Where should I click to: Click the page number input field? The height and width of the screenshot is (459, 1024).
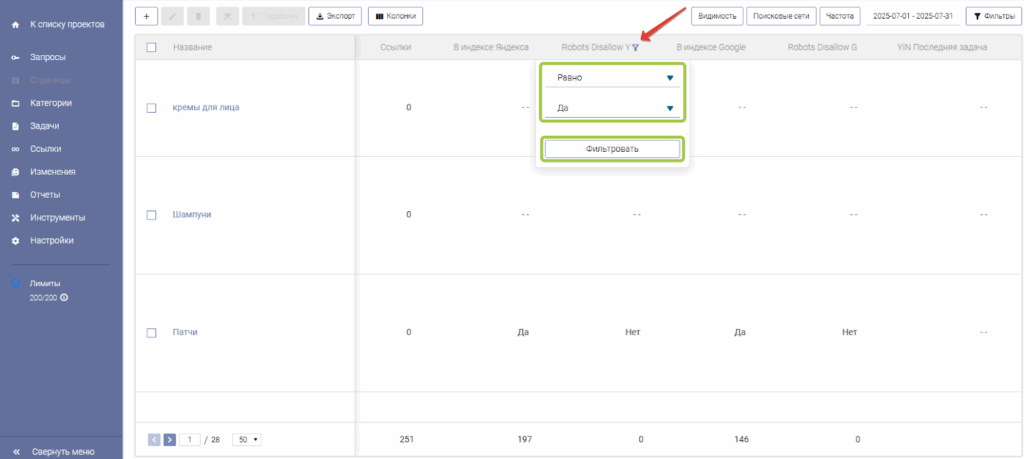click(x=190, y=439)
